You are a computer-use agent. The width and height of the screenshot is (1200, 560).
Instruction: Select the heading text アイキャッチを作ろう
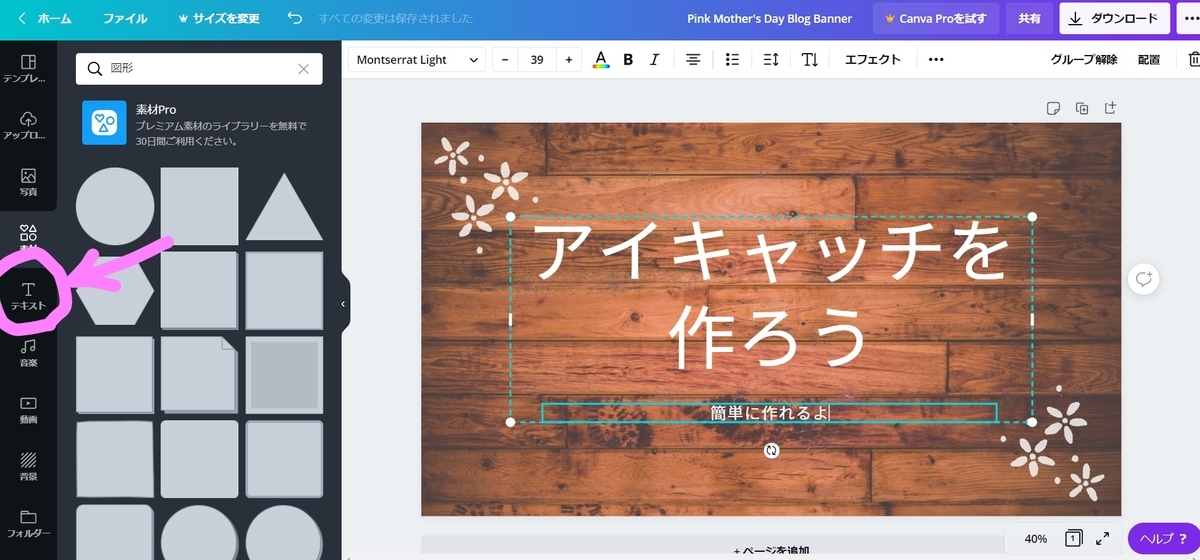771,295
